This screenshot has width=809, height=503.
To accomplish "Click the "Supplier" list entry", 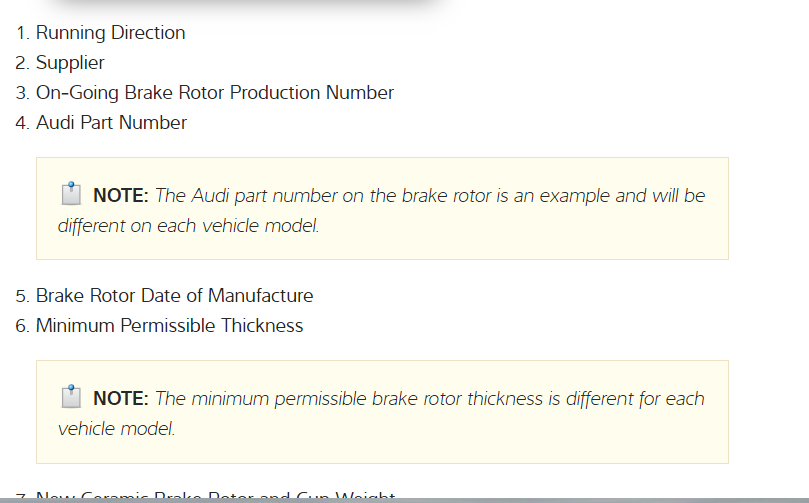I will pyautogui.click(x=70, y=63).
